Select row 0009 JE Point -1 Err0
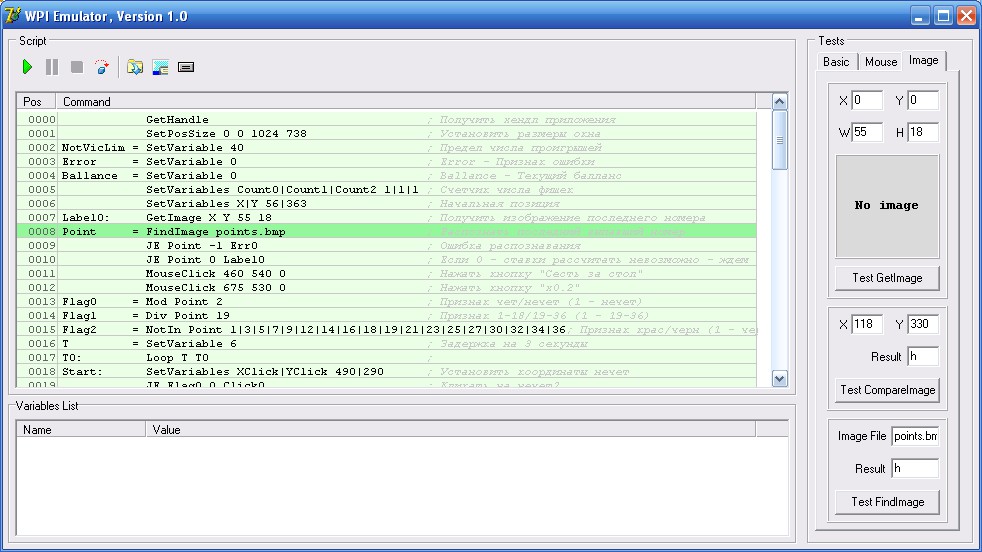Screen dimensions: 982x552 click(386, 246)
